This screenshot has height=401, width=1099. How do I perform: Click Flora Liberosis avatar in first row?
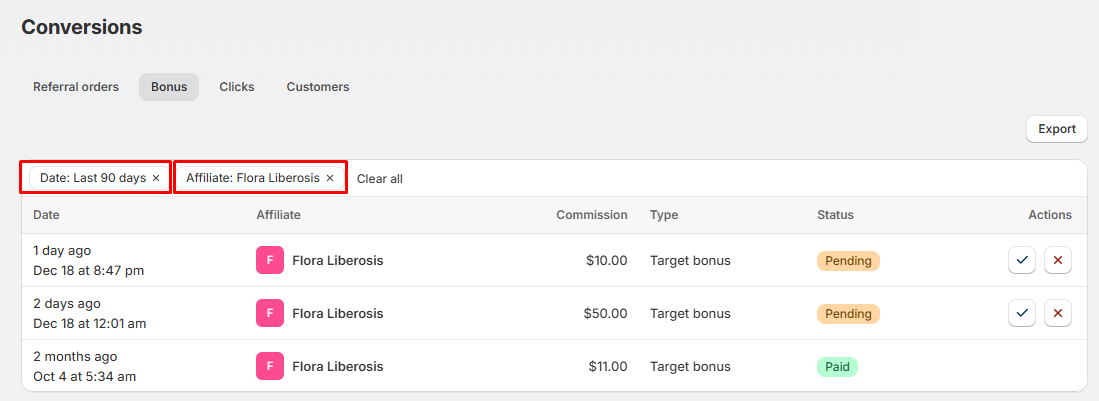click(269, 261)
